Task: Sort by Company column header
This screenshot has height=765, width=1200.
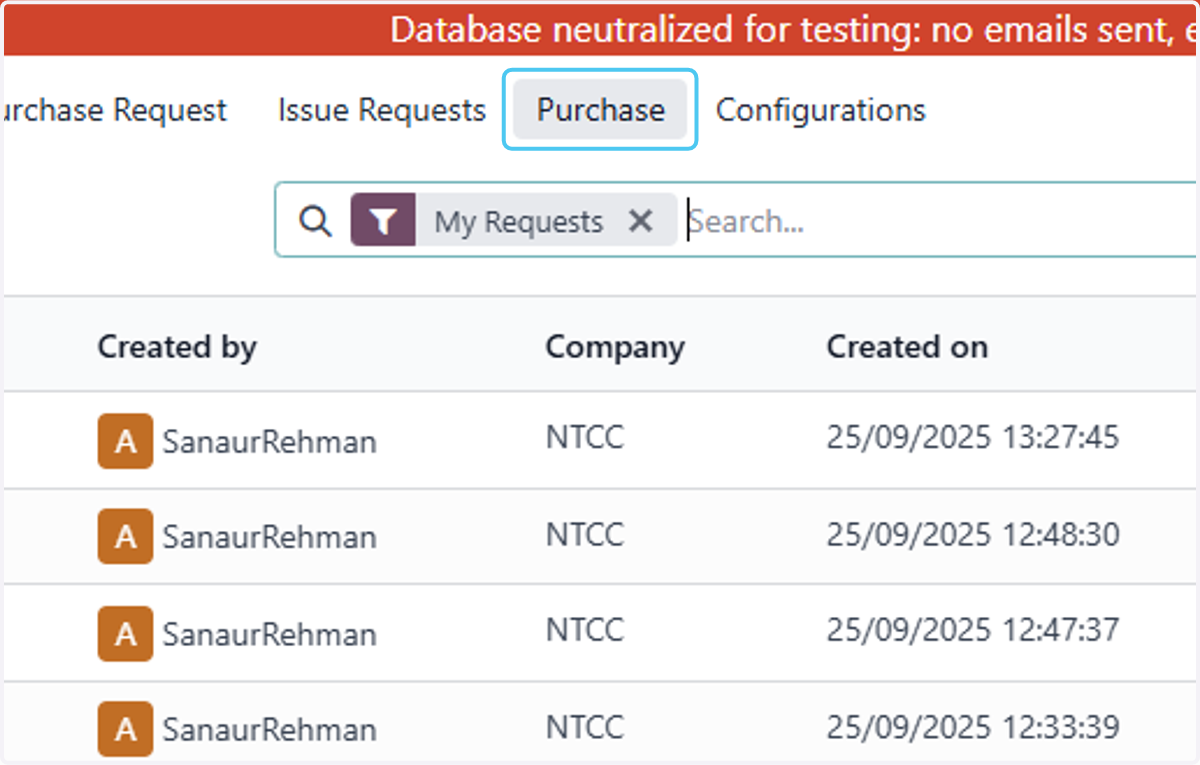Action: 615,348
